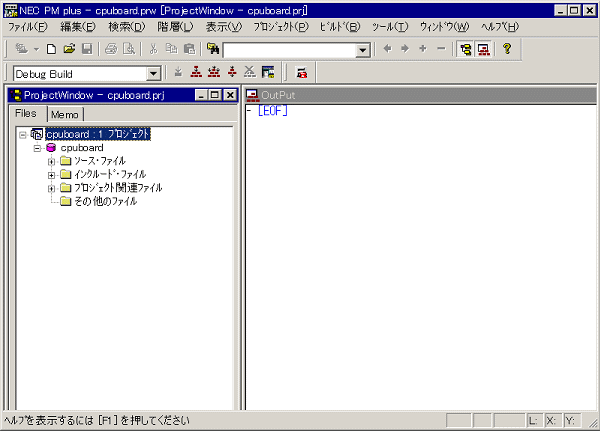Select the cpuboard : 1 プロジェクト tree item
Image resolution: width=600 pixels, height=431 pixels.
(98, 134)
